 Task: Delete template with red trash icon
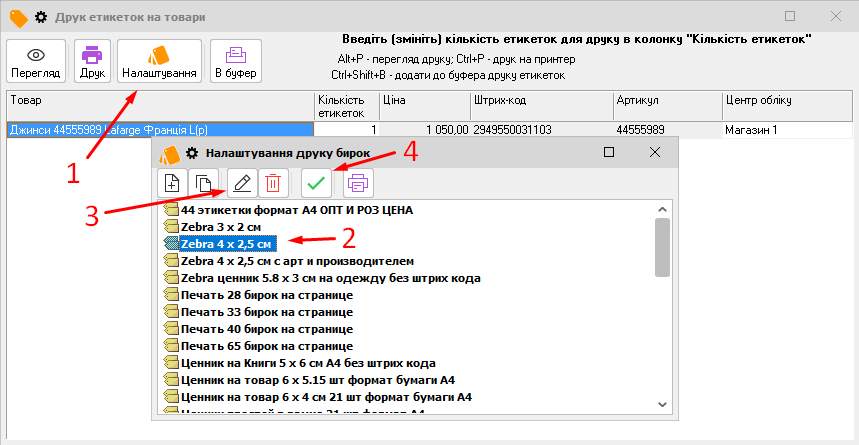(x=274, y=183)
